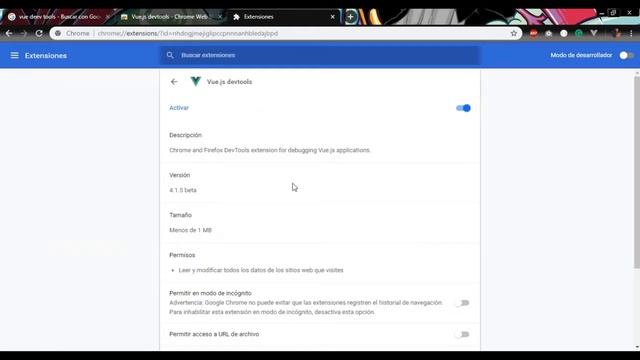Image resolution: width=640 pixels, height=360 pixels.
Task: Open Chrome's three-dot menu
Action: coord(631,33)
